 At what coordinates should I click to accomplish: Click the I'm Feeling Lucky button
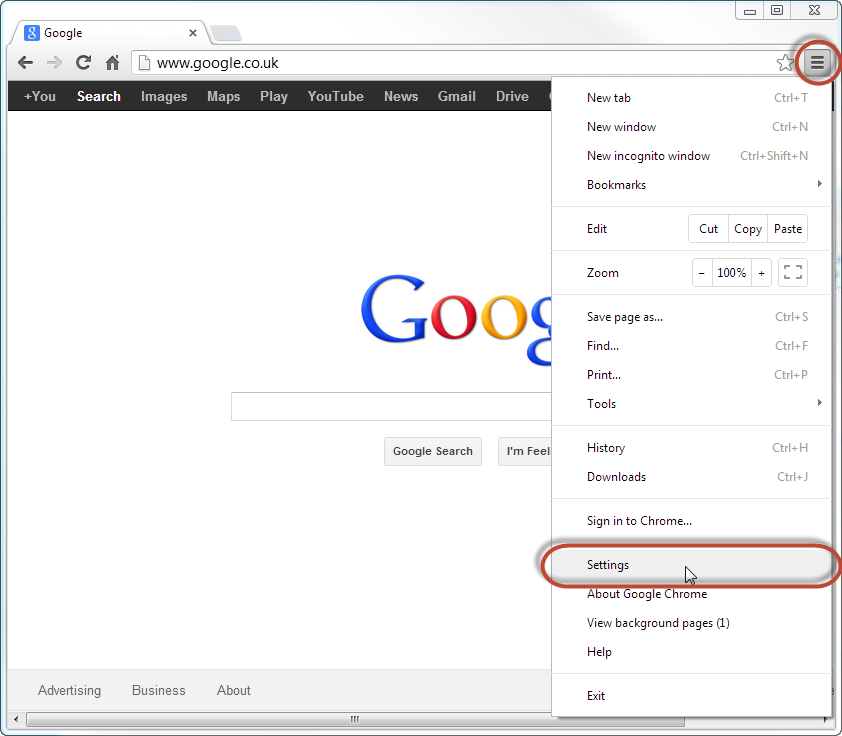coord(525,451)
